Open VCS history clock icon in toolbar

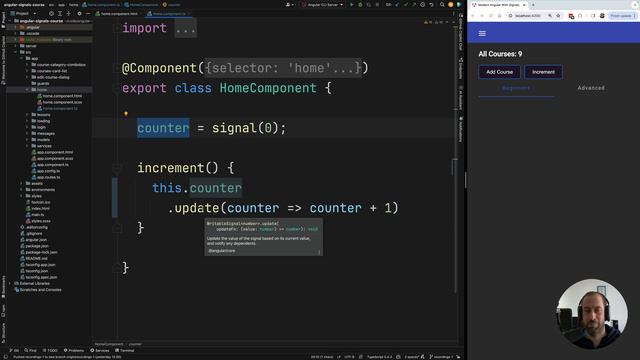click(422, 4)
